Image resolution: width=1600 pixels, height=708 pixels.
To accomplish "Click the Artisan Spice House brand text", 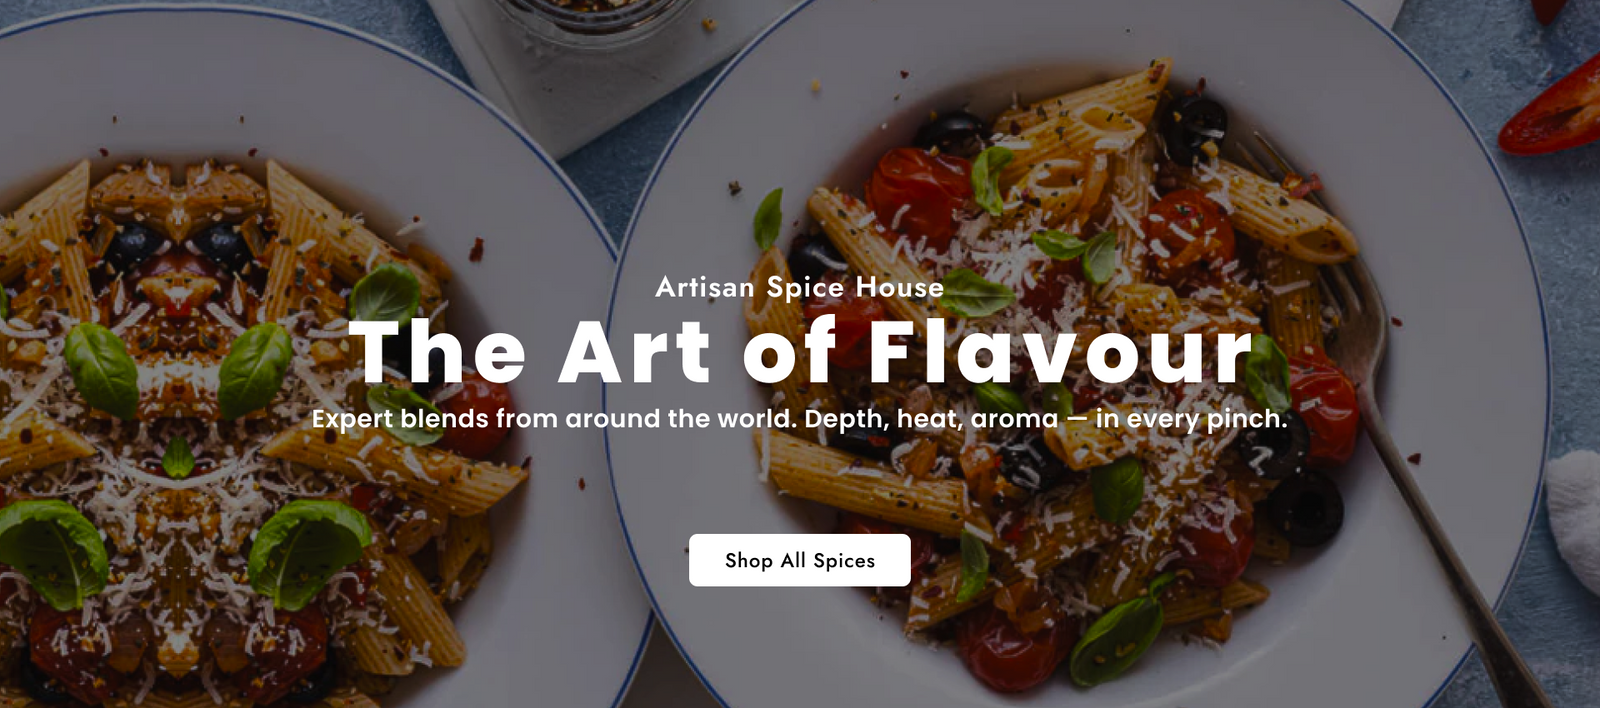I will coord(799,287).
